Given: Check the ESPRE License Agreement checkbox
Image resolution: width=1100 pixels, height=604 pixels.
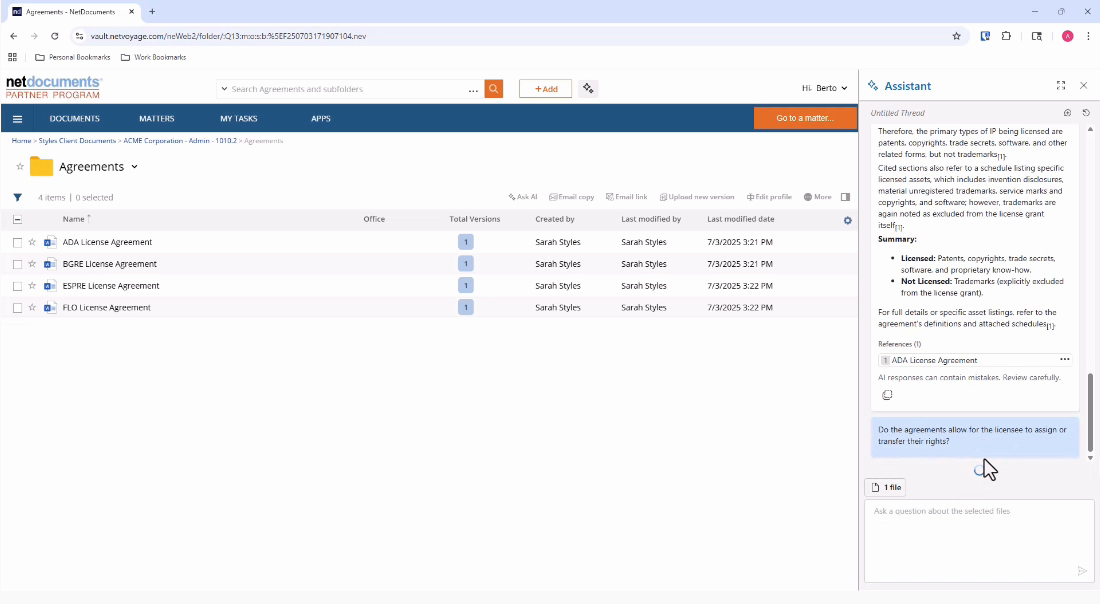Looking at the screenshot, I should point(18,286).
